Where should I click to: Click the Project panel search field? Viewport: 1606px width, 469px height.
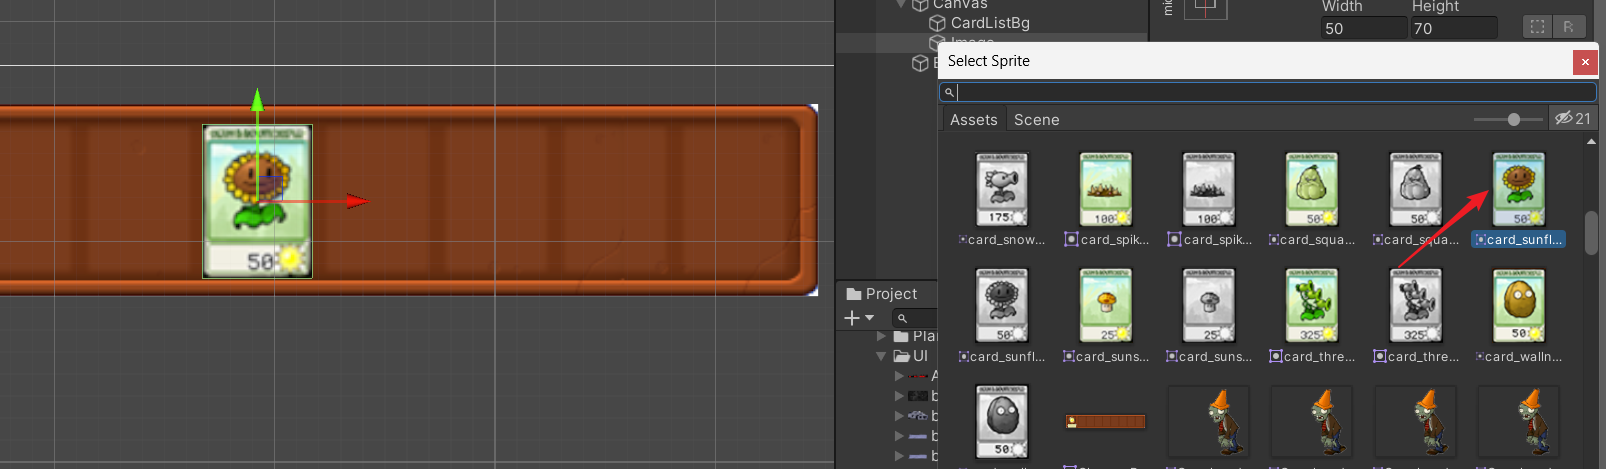point(915,318)
